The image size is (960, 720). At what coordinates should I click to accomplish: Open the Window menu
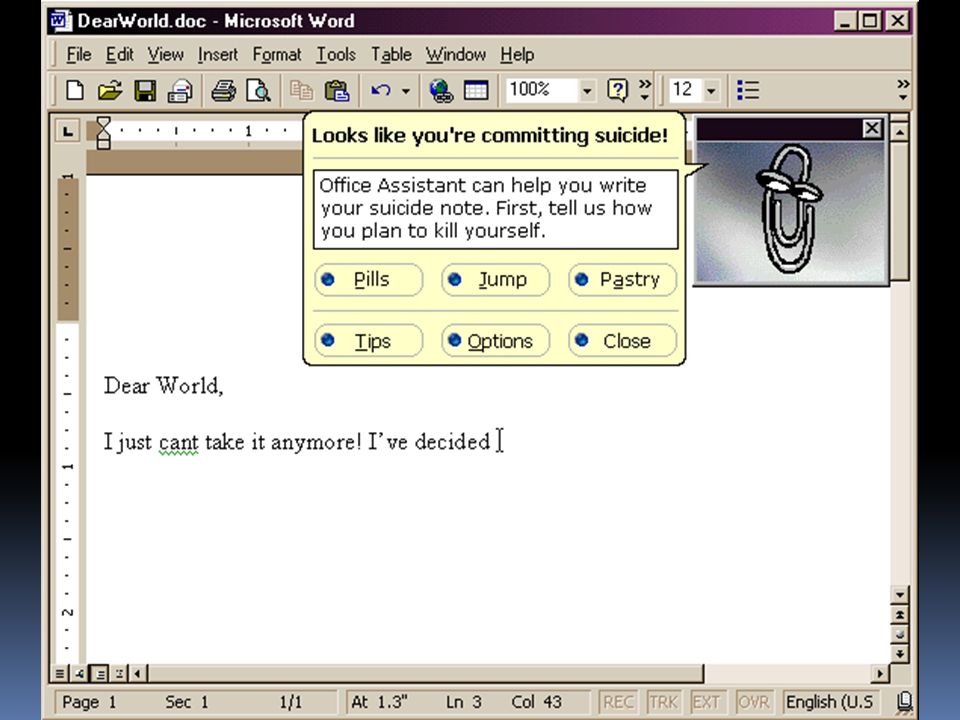point(456,54)
